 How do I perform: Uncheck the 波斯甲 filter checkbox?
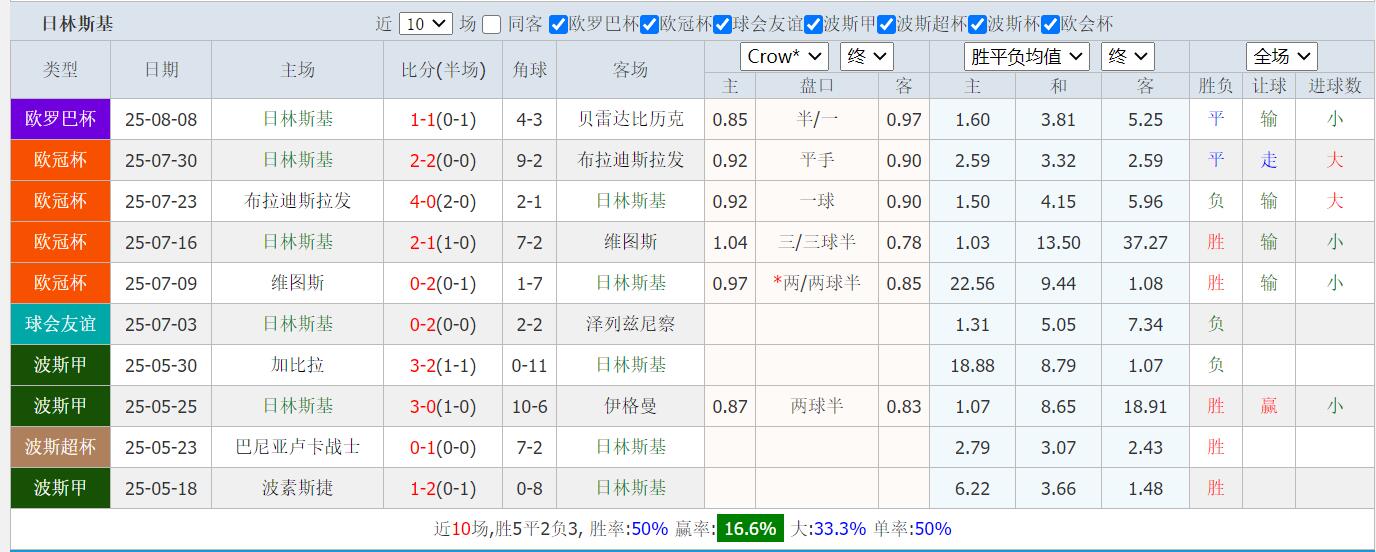[x=814, y=24]
